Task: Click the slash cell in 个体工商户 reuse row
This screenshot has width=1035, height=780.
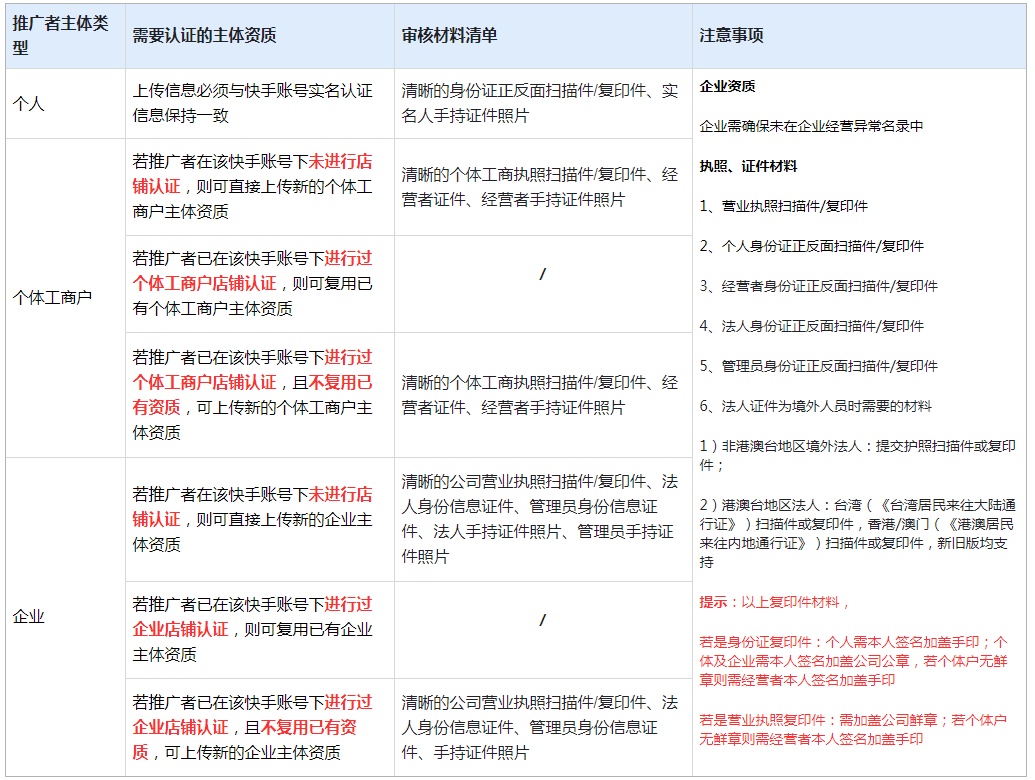Action: (543, 284)
